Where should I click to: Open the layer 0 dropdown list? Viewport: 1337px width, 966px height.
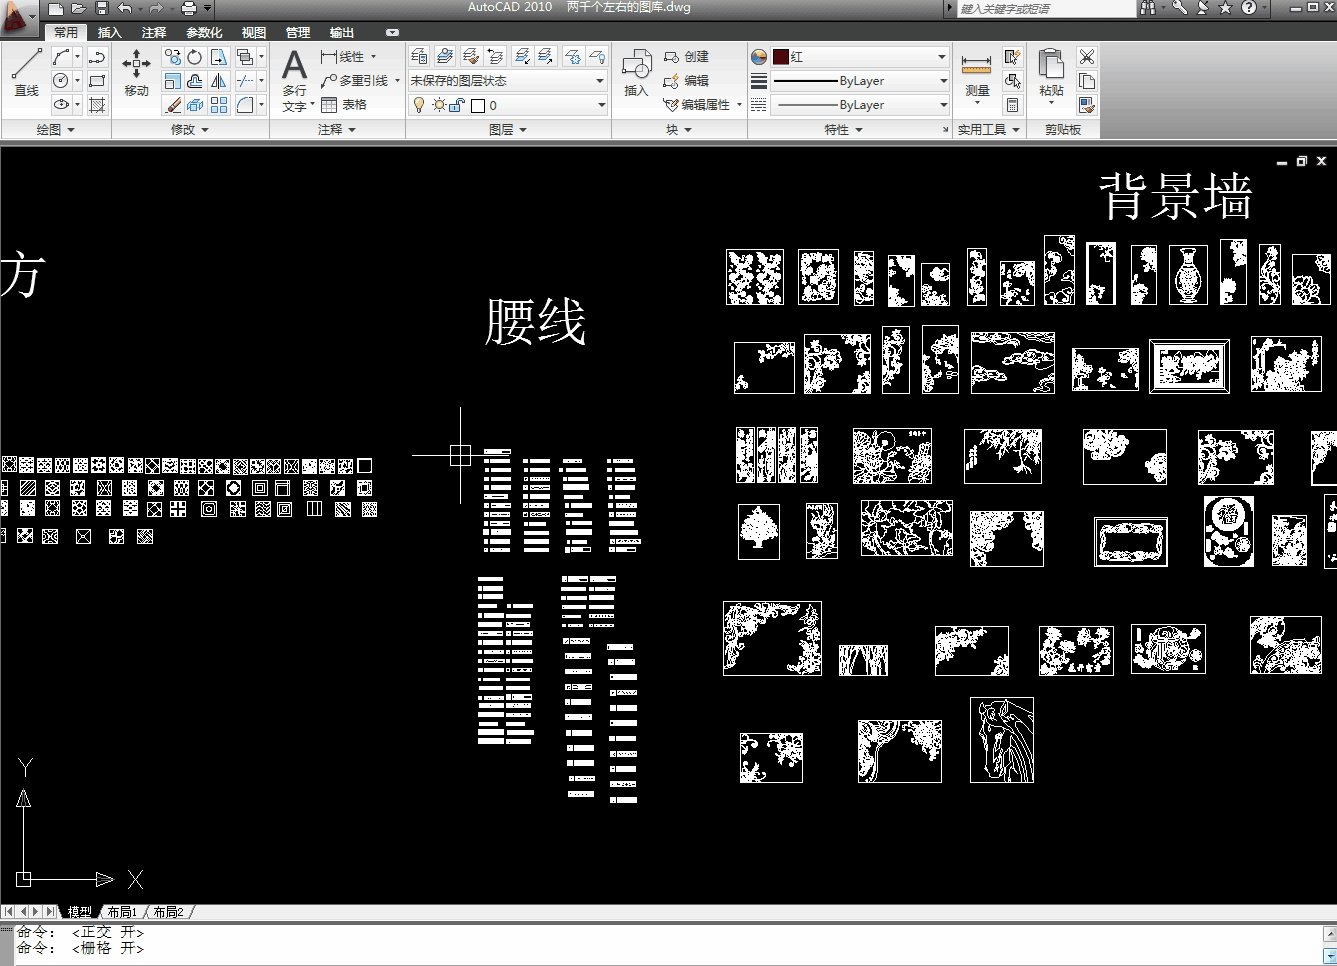tap(507, 105)
